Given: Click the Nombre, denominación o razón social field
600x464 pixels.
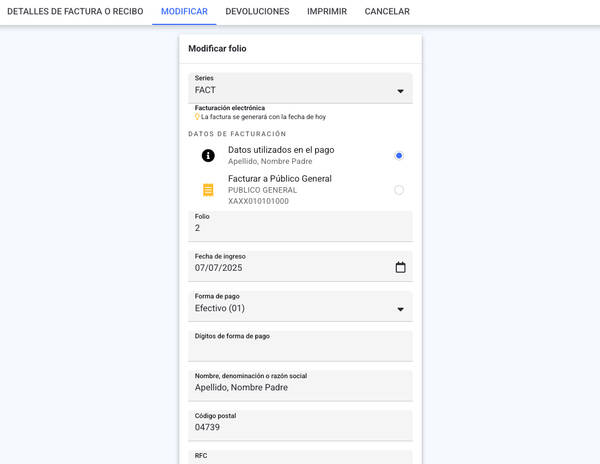Looking at the screenshot, I should click(x=300, y=387).
